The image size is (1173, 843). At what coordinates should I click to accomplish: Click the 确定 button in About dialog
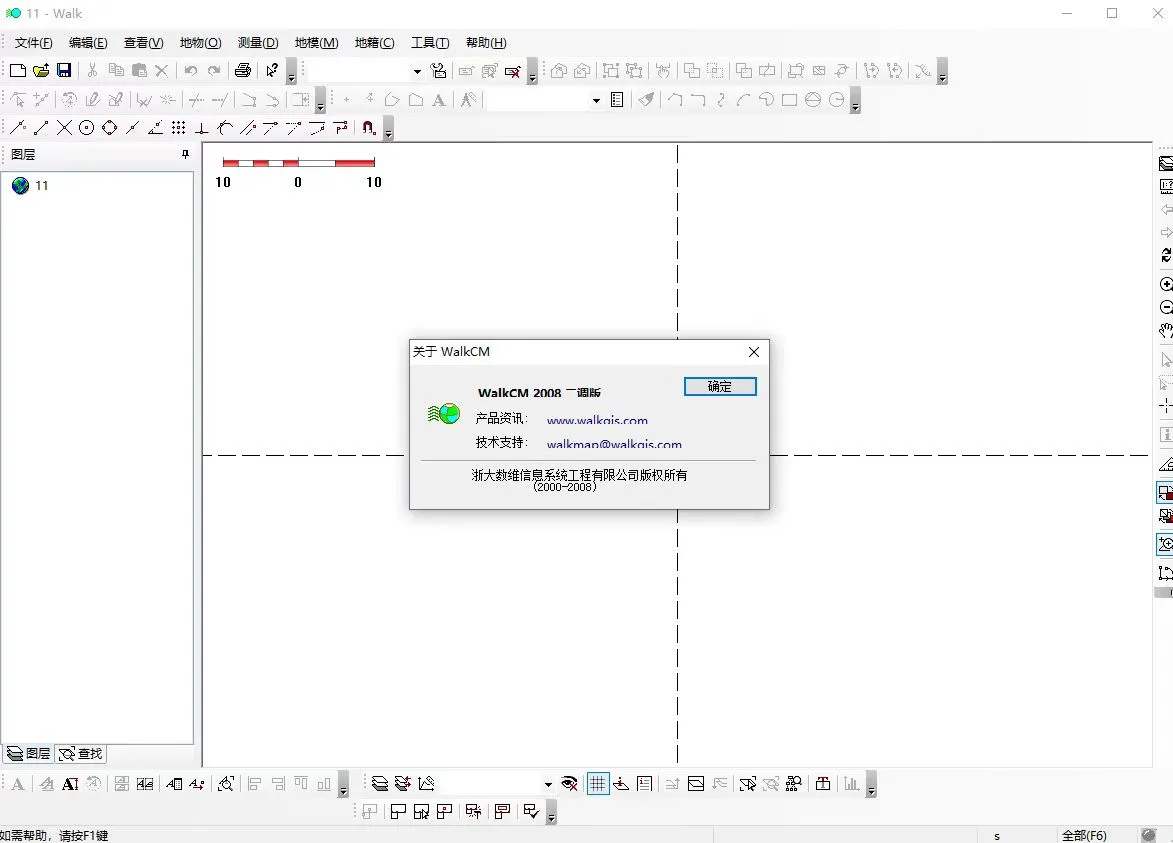click(720, 386)
